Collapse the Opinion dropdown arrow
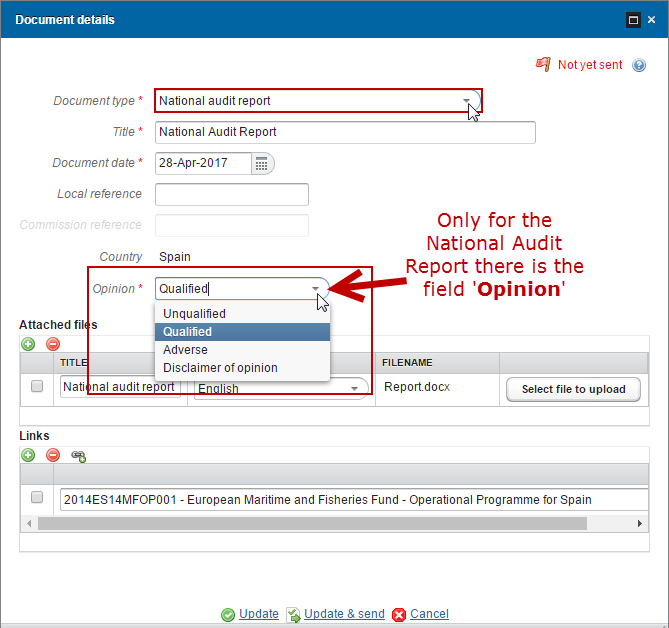The height and width of the screenshot is (628, 669). [316, 288]
